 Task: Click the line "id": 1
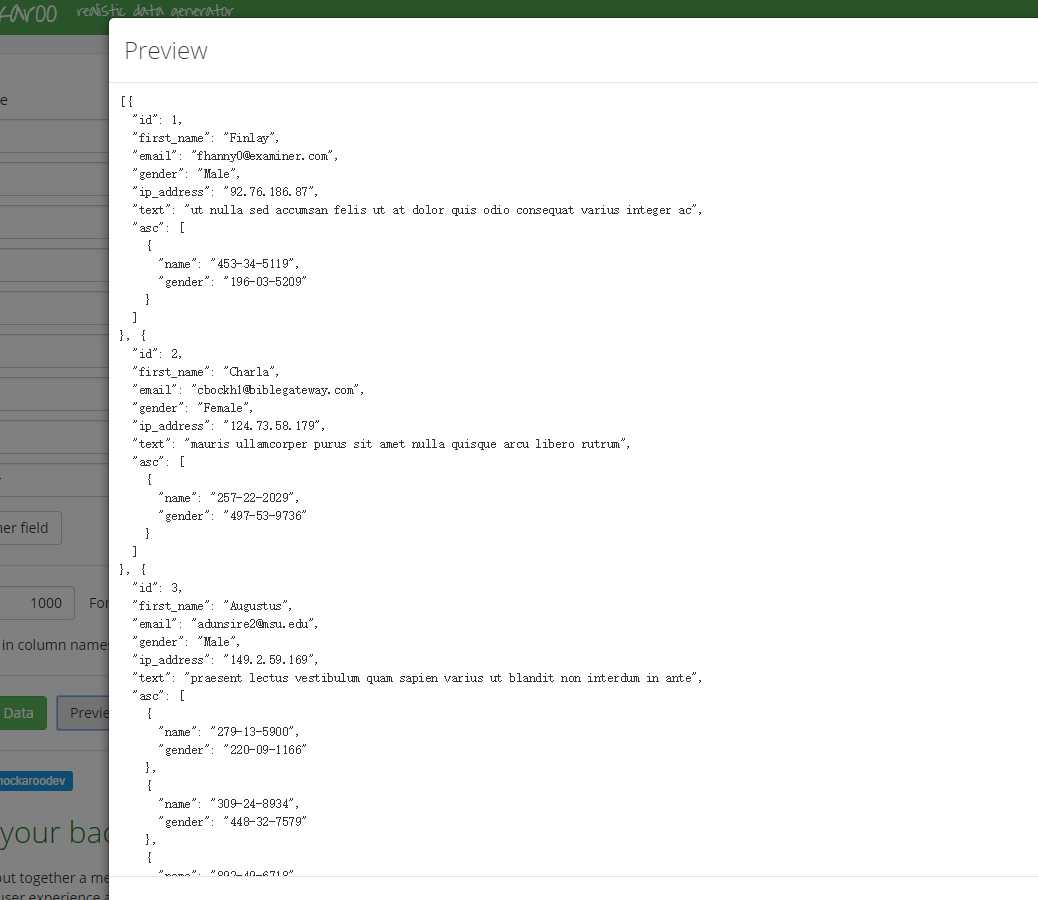tap(157, 120)
